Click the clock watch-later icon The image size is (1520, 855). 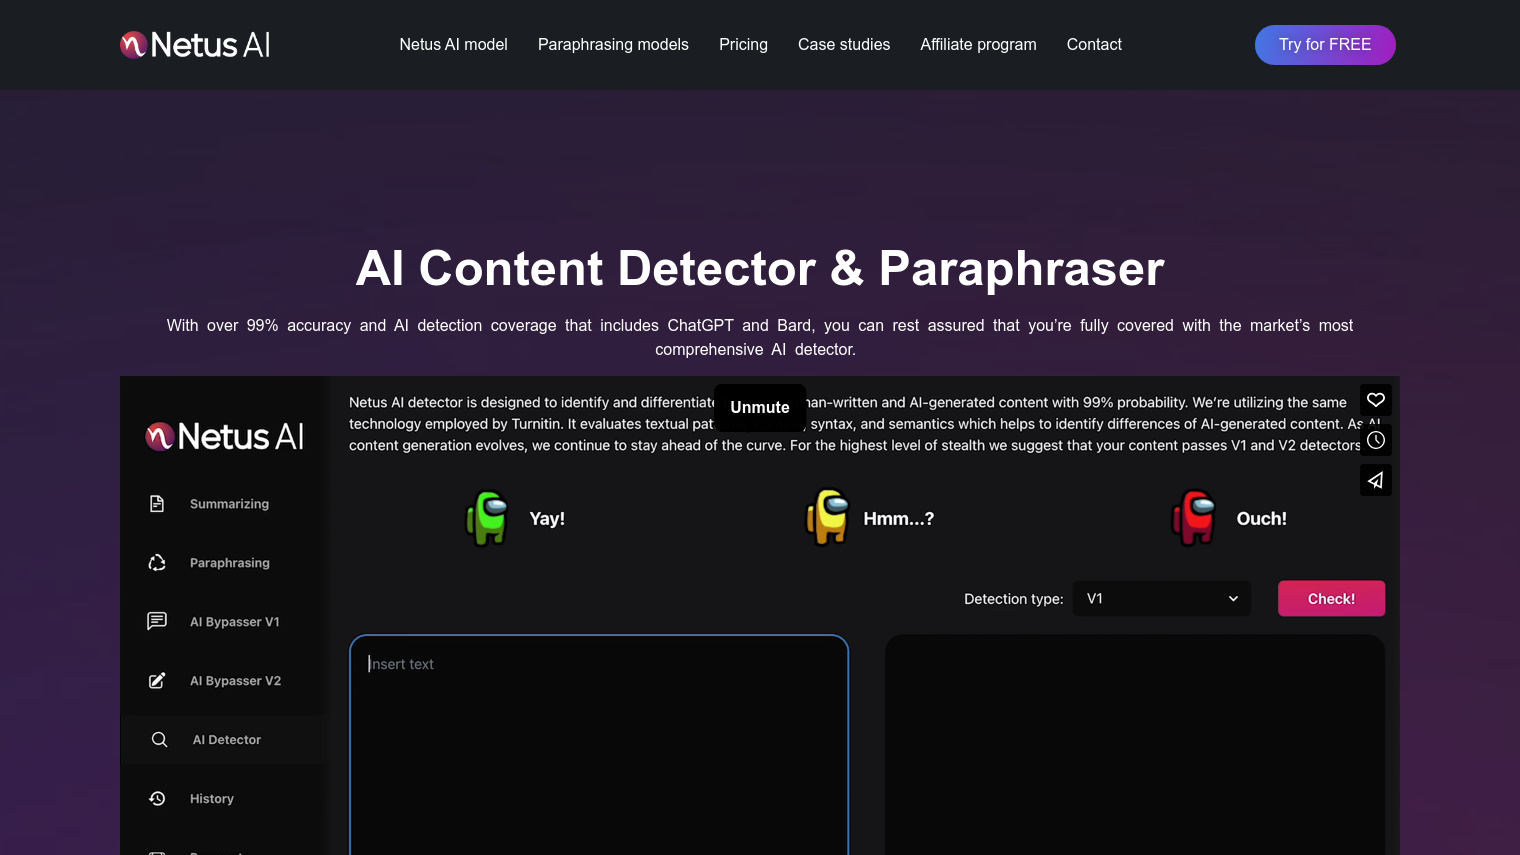(1376, 440)
